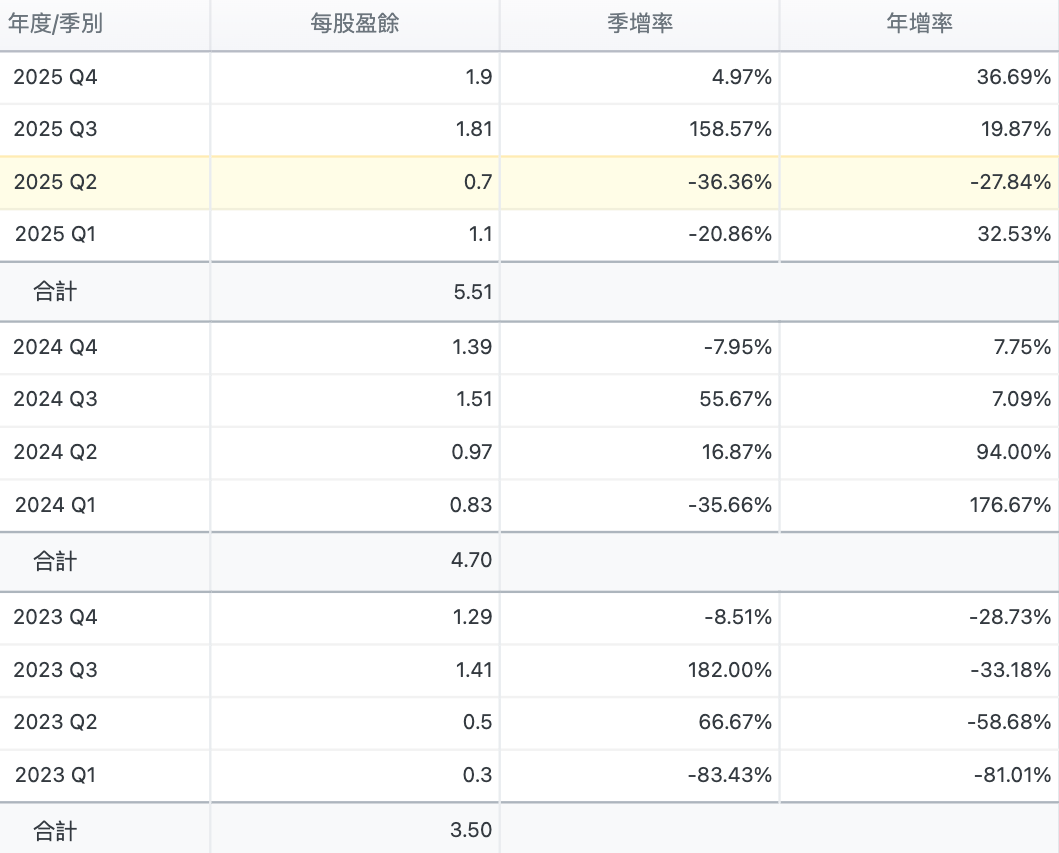Image resolution: width=1059 pixels, height=853 pixels.
Task: Select EPS value 1.29 for 2023 Q4
Action: (472, 617)
